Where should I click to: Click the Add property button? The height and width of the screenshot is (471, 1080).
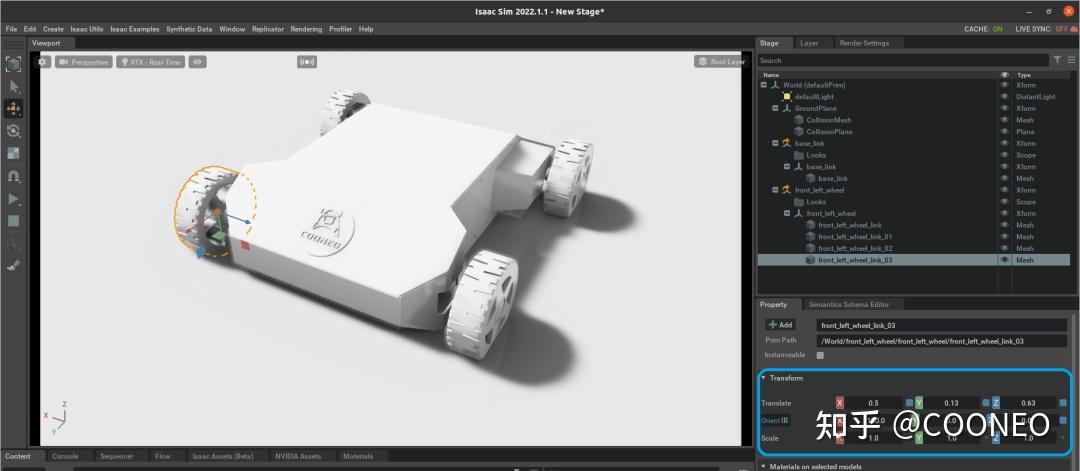780,325
